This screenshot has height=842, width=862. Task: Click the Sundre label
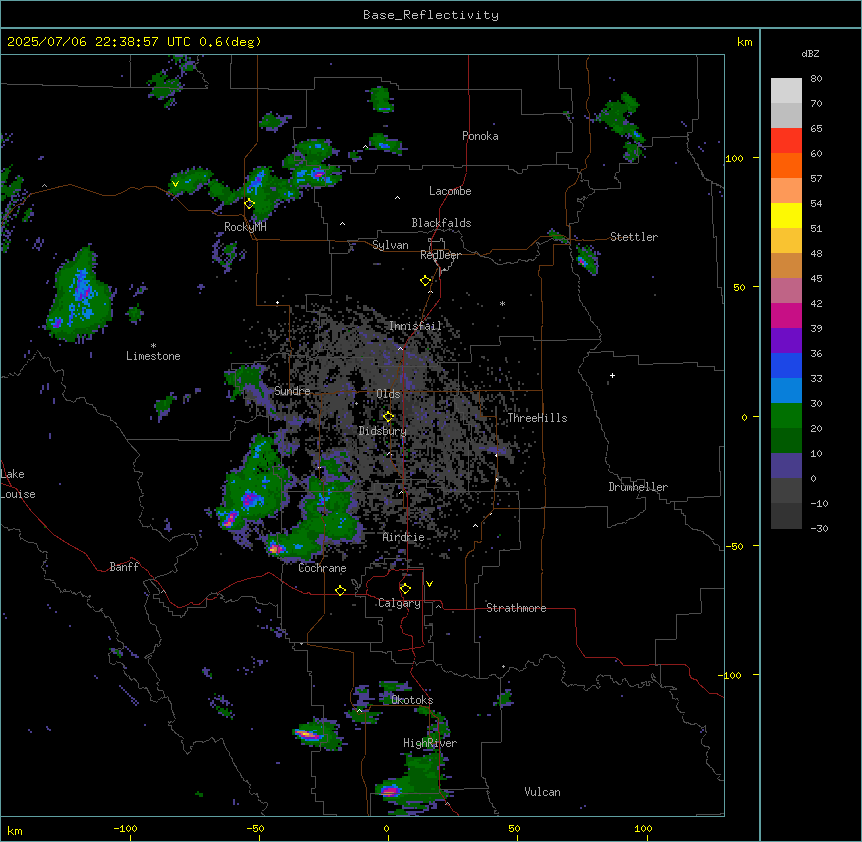(x=292, y=391)
